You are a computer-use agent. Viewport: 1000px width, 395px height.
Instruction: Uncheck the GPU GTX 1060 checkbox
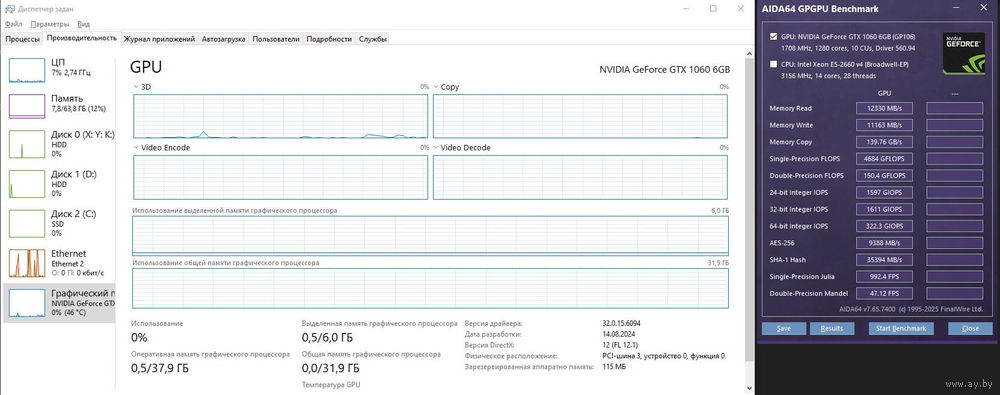coord(774,36)
